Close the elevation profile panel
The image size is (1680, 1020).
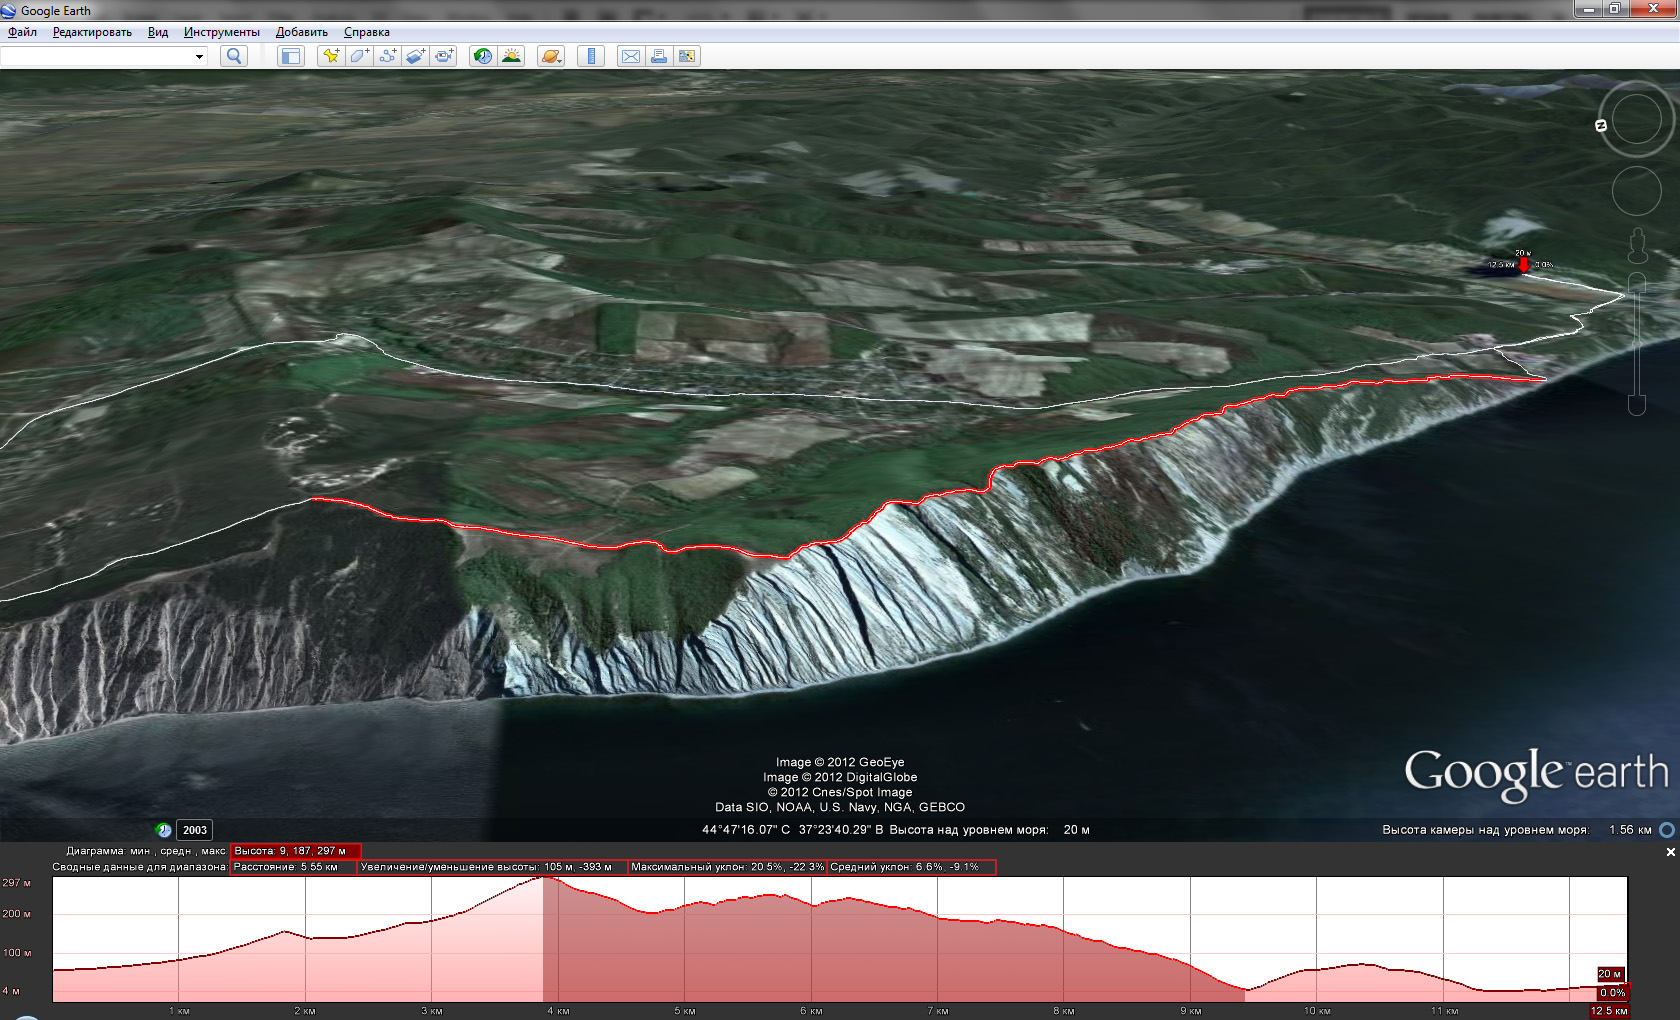pyautogui.click(x=1670, y=852)
